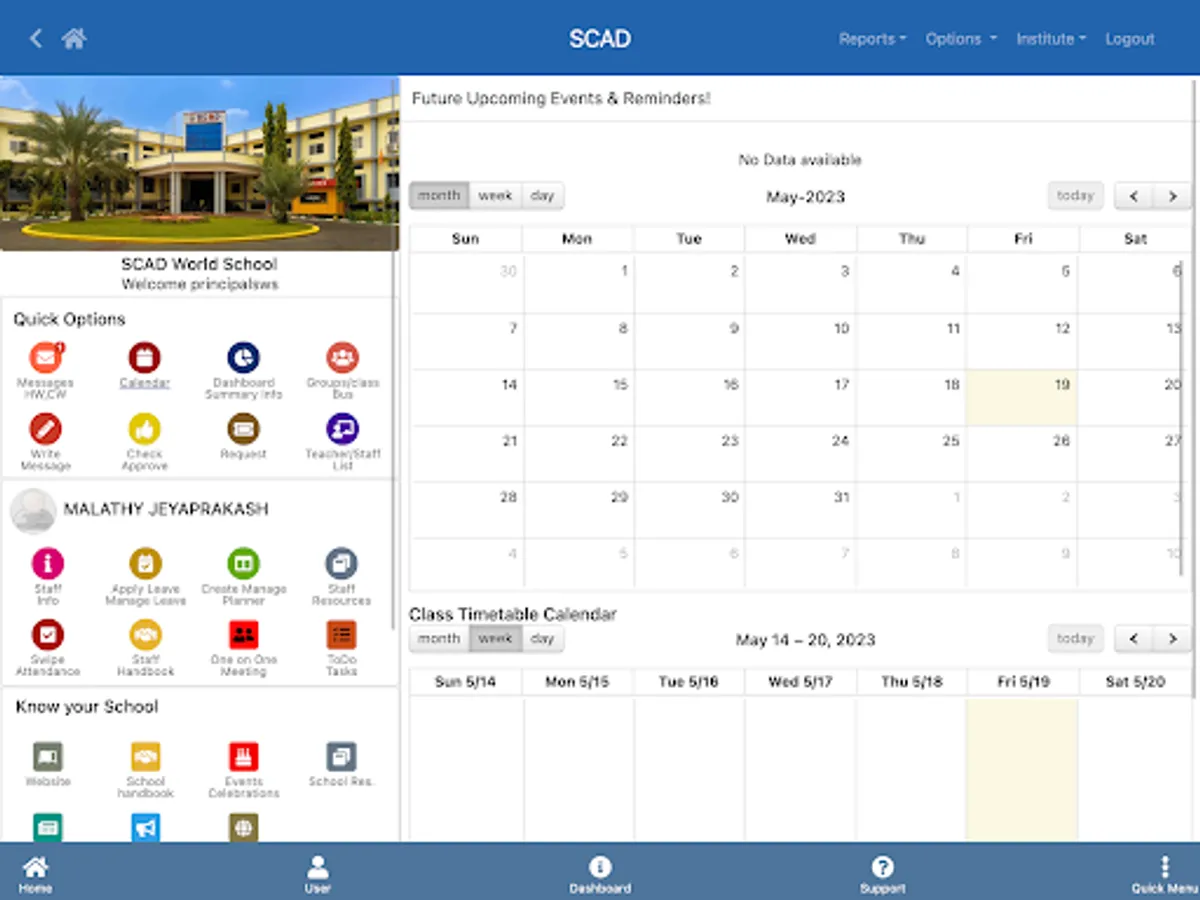This screenshot has height=900, width=1200.
Task: Go to previous month in events calendar
Action: [x=1134, y=196]
